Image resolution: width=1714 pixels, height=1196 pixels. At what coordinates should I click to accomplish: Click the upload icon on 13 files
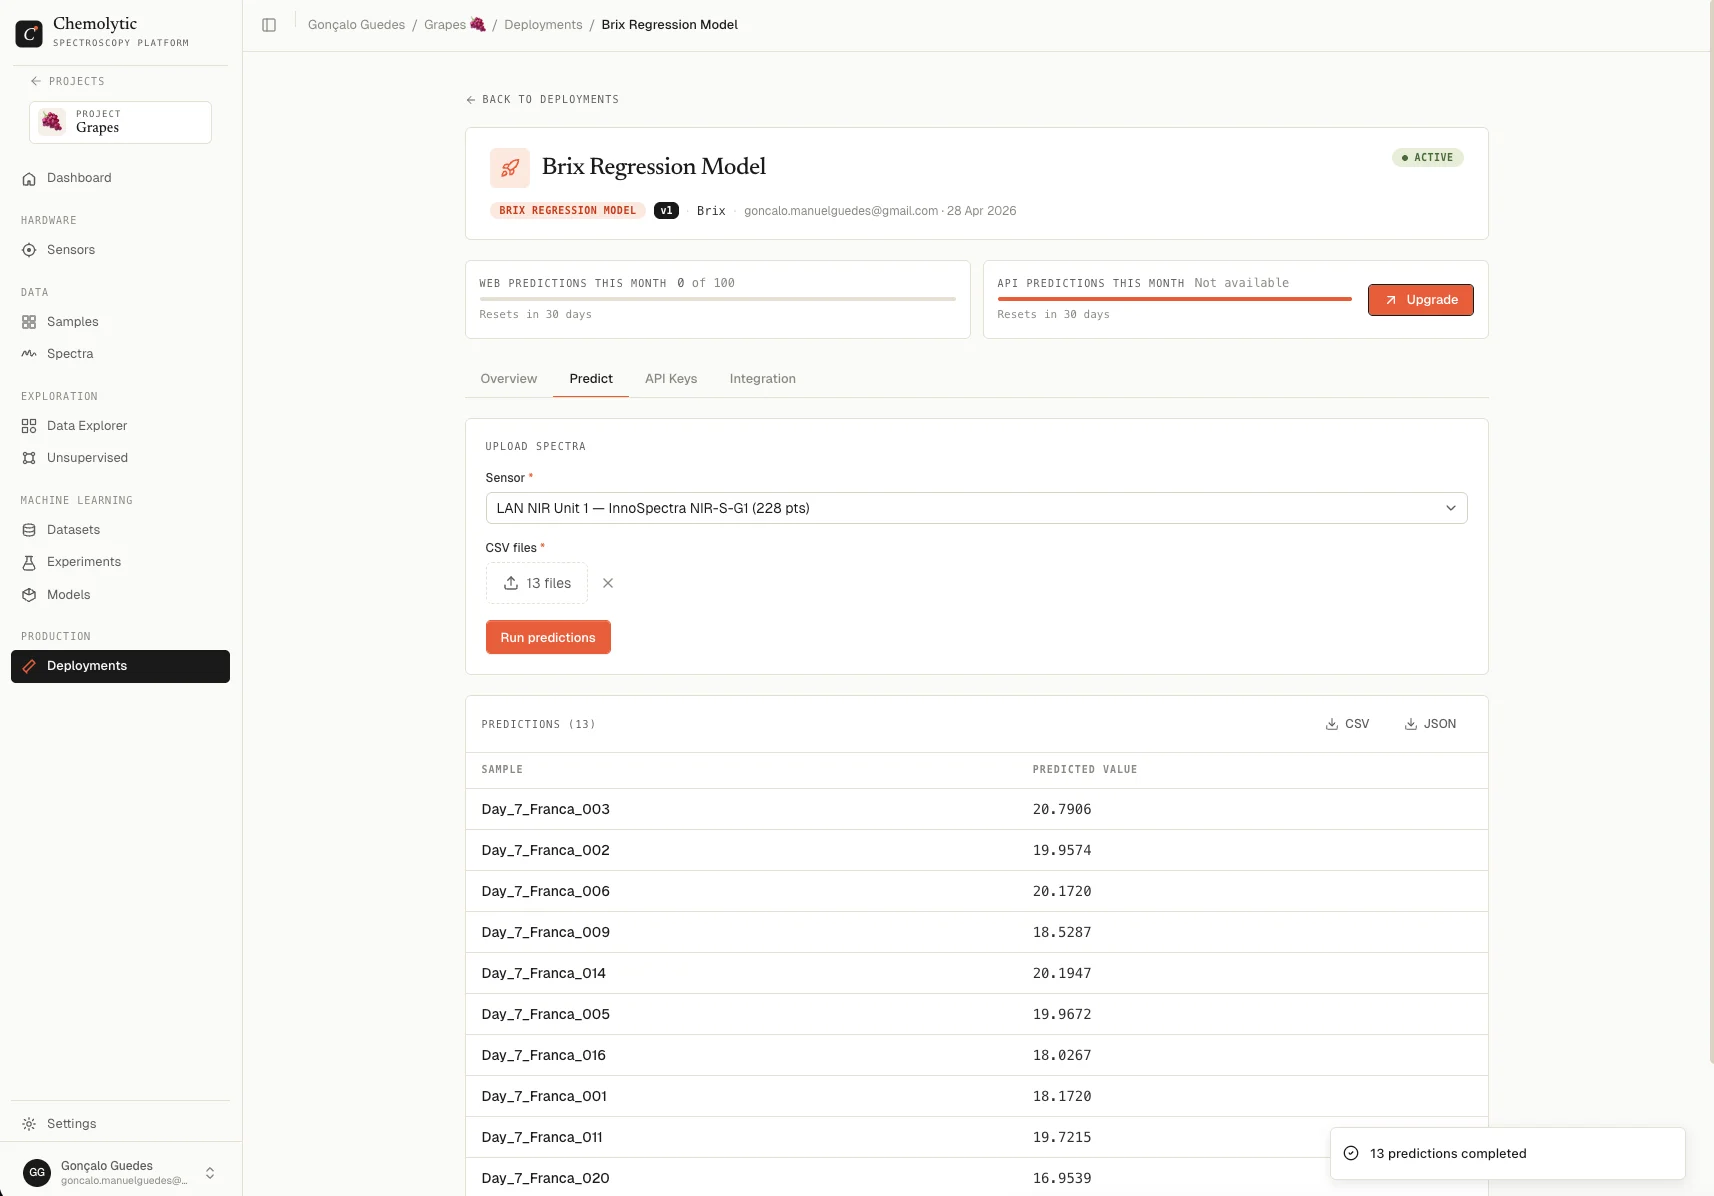pyautogui.click(x=511, y=583)
